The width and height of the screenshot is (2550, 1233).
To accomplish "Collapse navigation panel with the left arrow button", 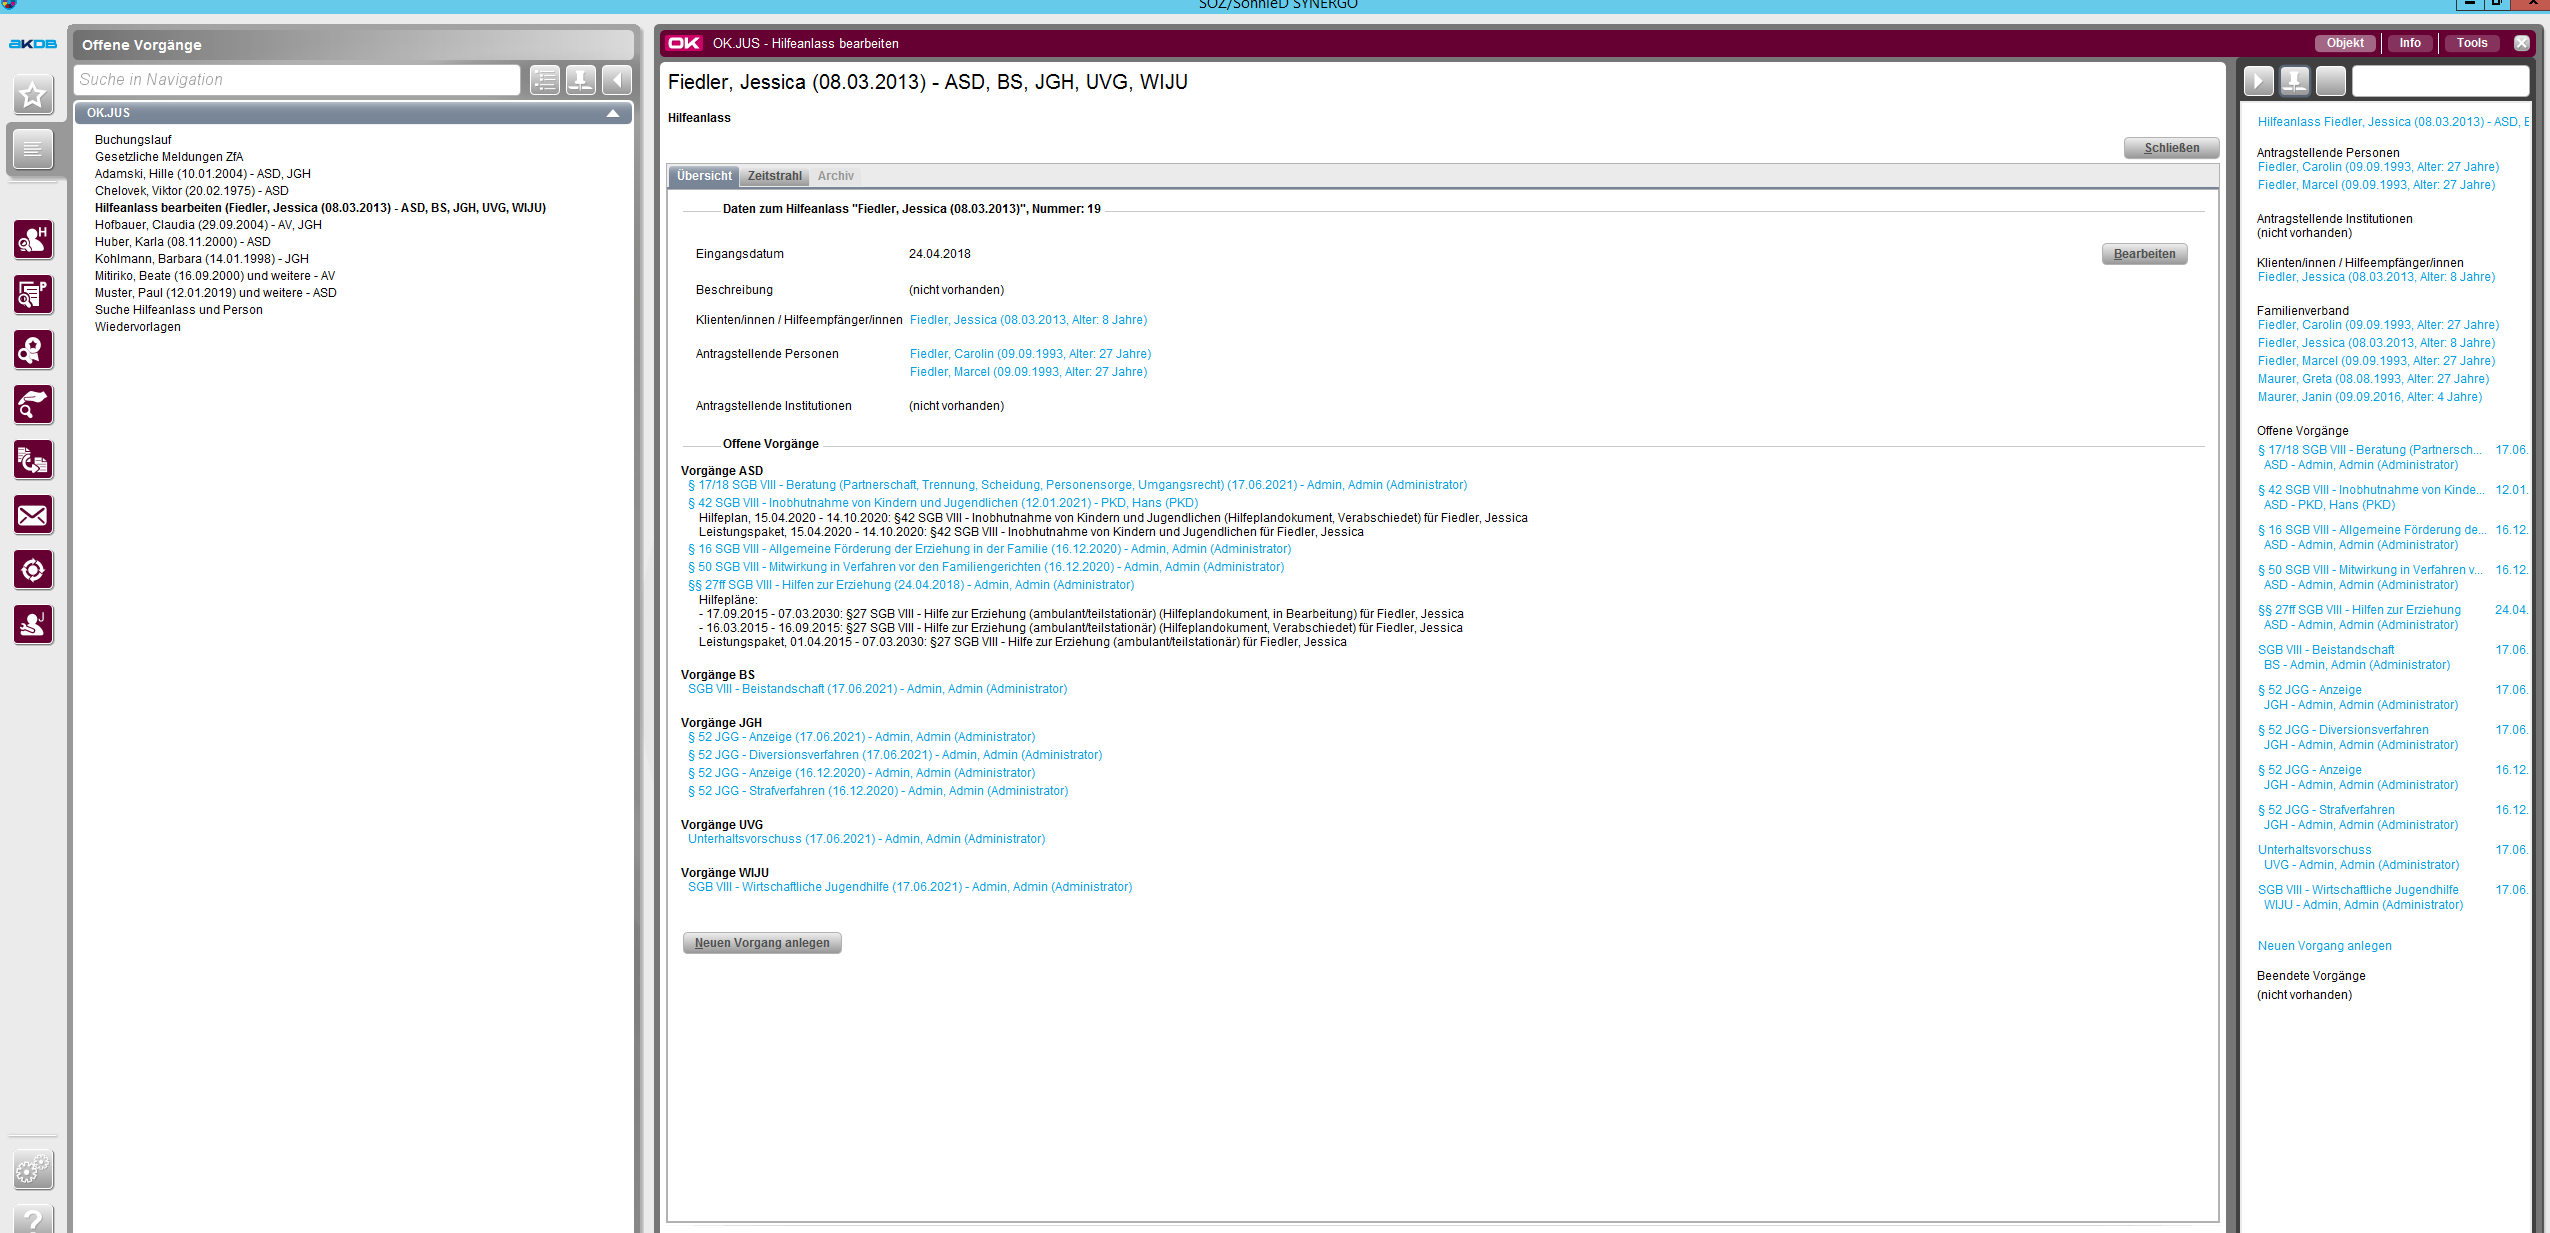I will 616,80.
